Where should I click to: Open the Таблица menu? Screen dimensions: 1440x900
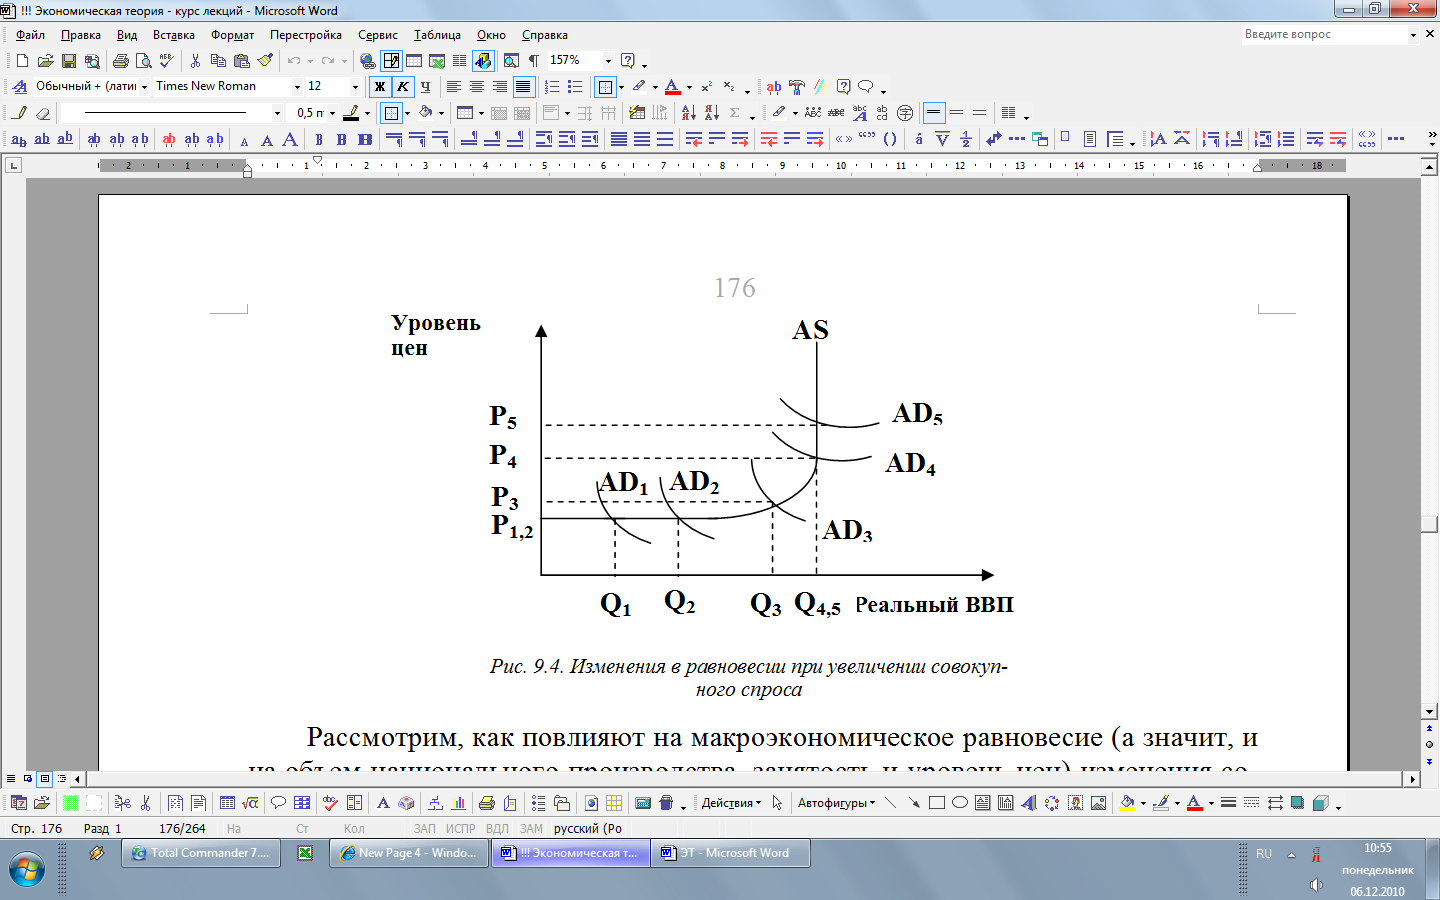click(x=437, y=35)
